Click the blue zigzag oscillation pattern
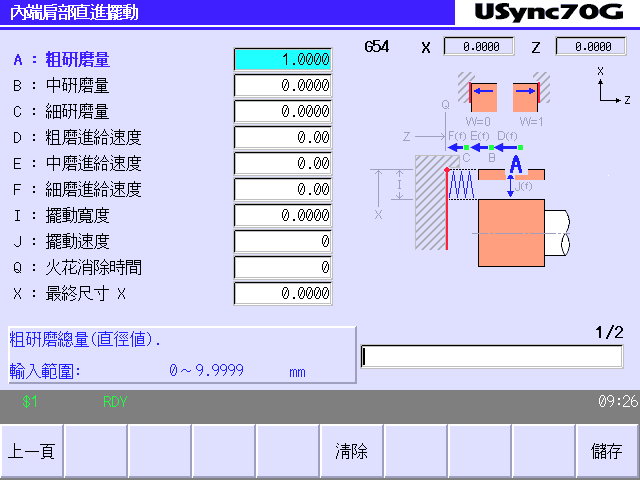 pos(462,184)
